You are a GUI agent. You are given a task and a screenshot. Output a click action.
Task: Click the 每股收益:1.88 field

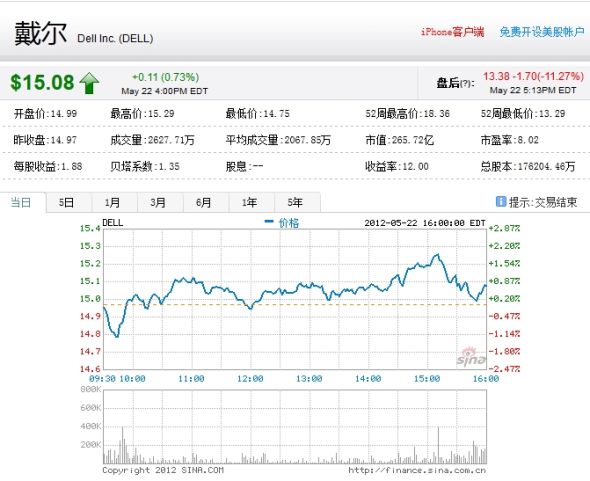tap(48, 166)
